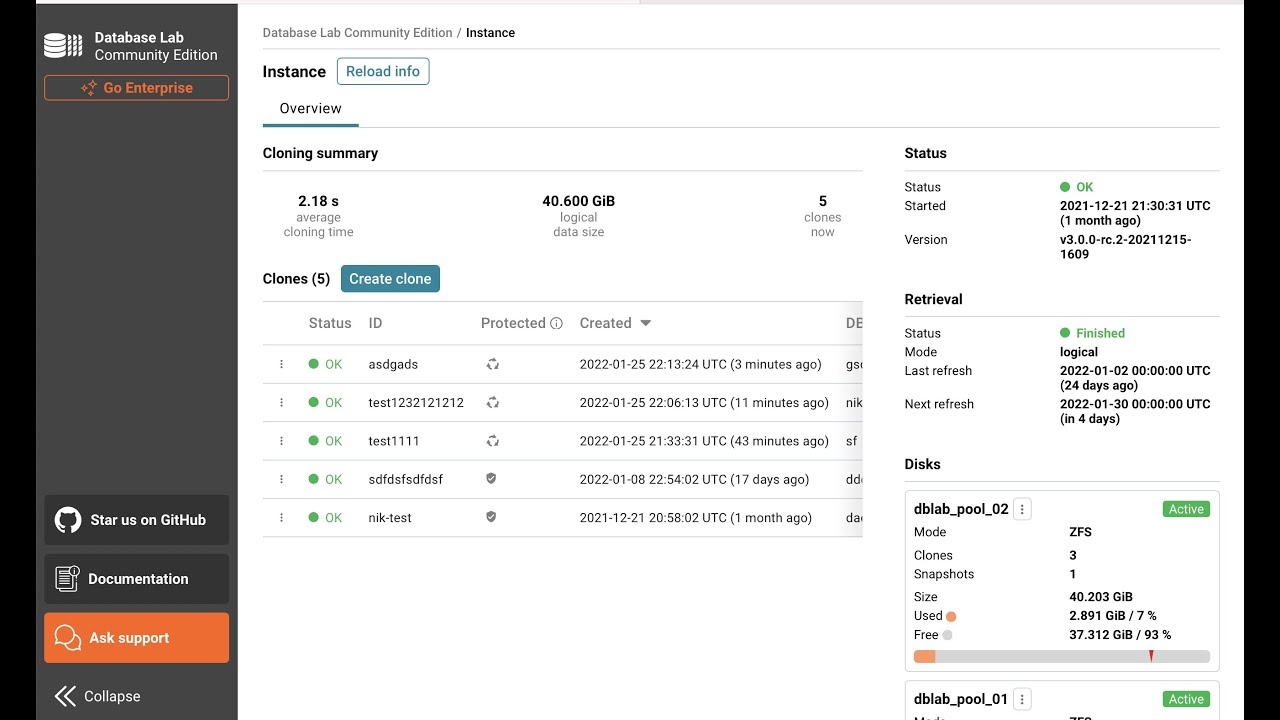
Task: Switch to the Overview tab
Action: pyautogui.click(x=310, y=108)
